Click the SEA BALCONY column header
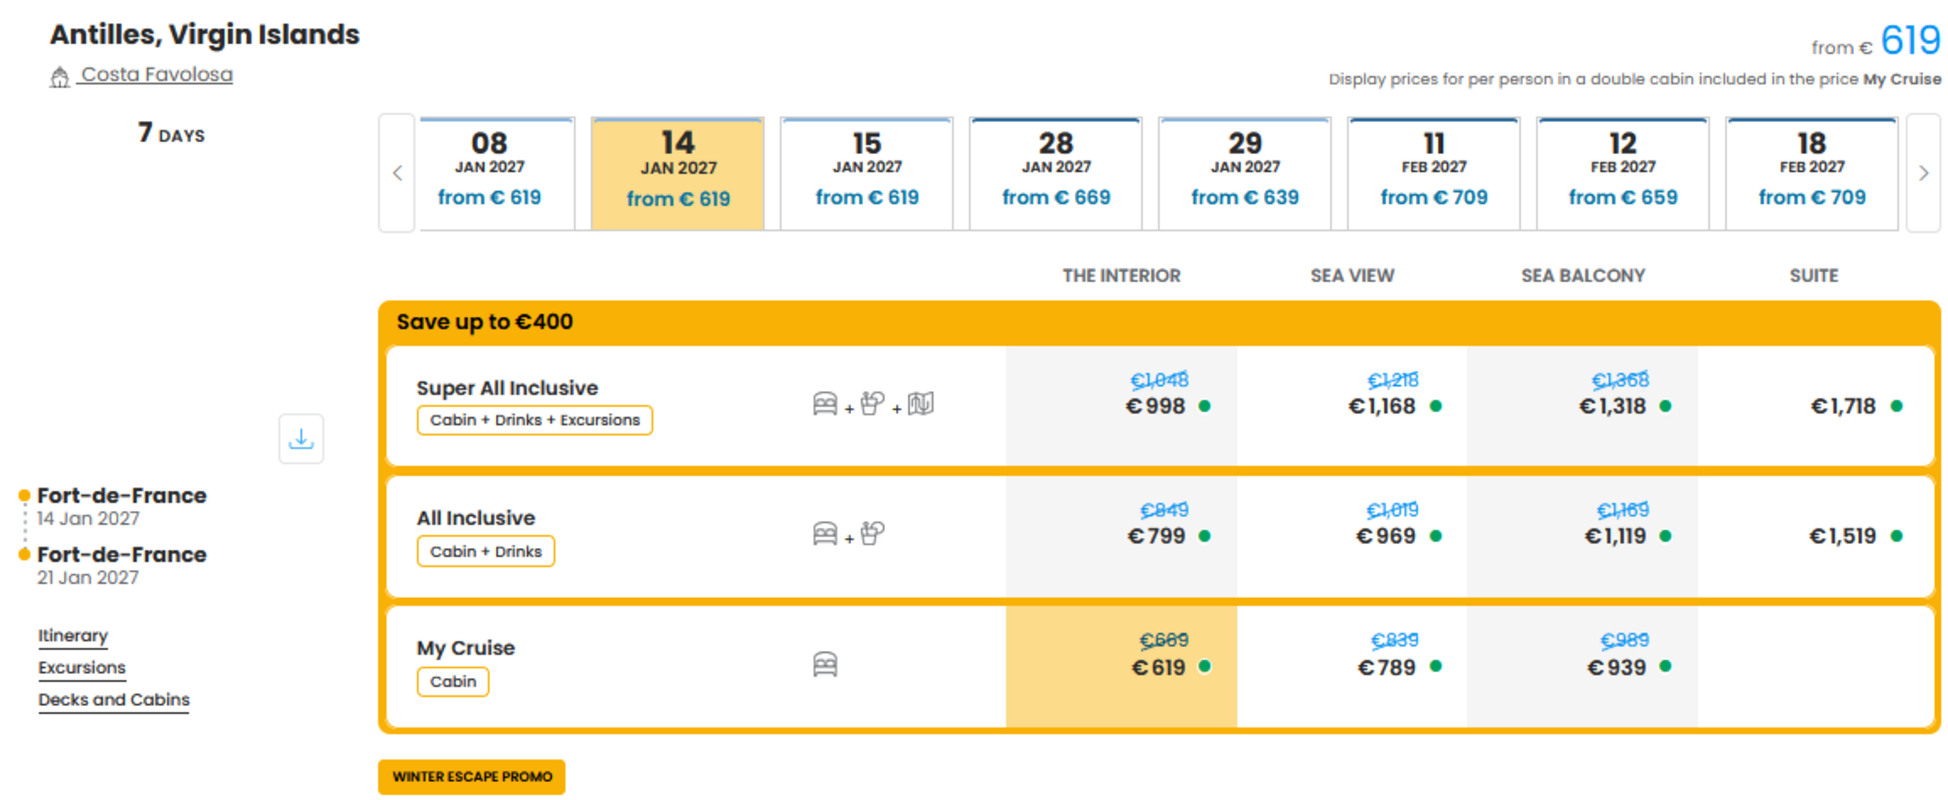This screenshot has height=800, width=1948. click(x=1583, y=276)
